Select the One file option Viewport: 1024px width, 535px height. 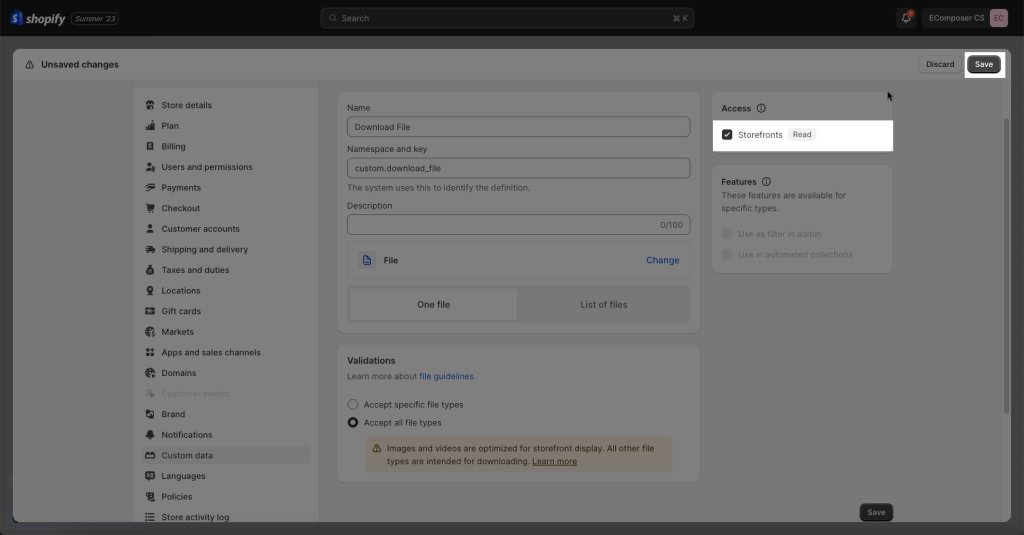434,304
